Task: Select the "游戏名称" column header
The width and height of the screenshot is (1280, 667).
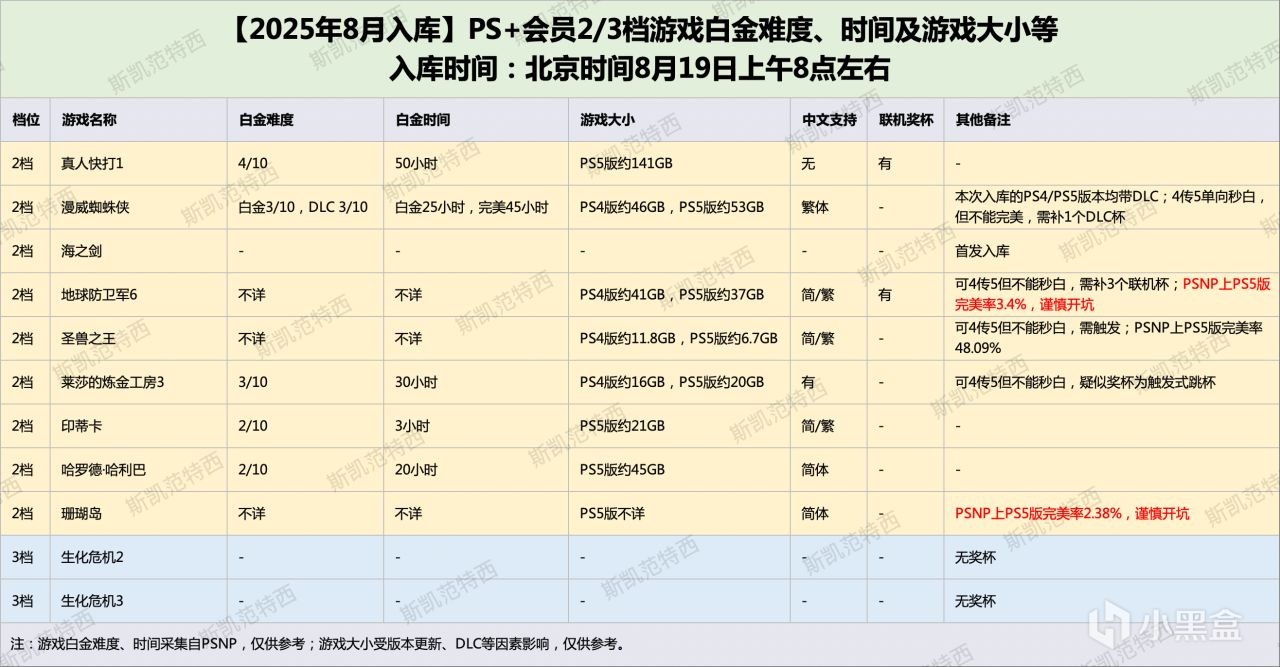Action: pyautogui.click(x=89, y=119)
